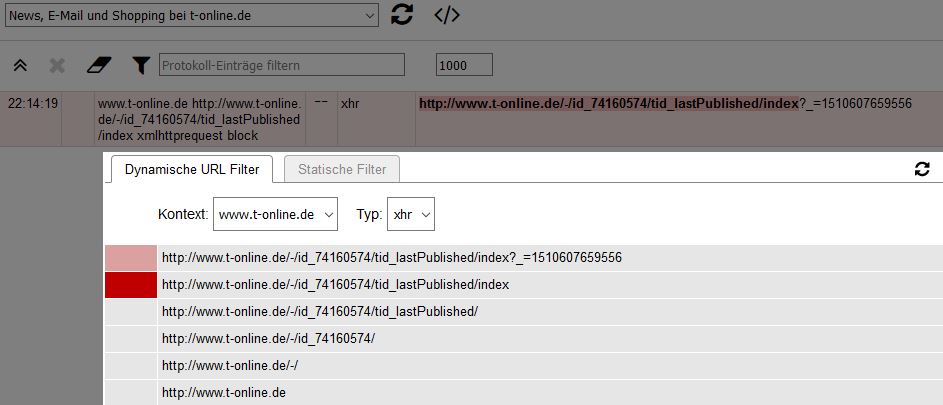943x405 pixels.
Task: Collapse log entries with the double chevron icon
Action: [x=20, y=65]
